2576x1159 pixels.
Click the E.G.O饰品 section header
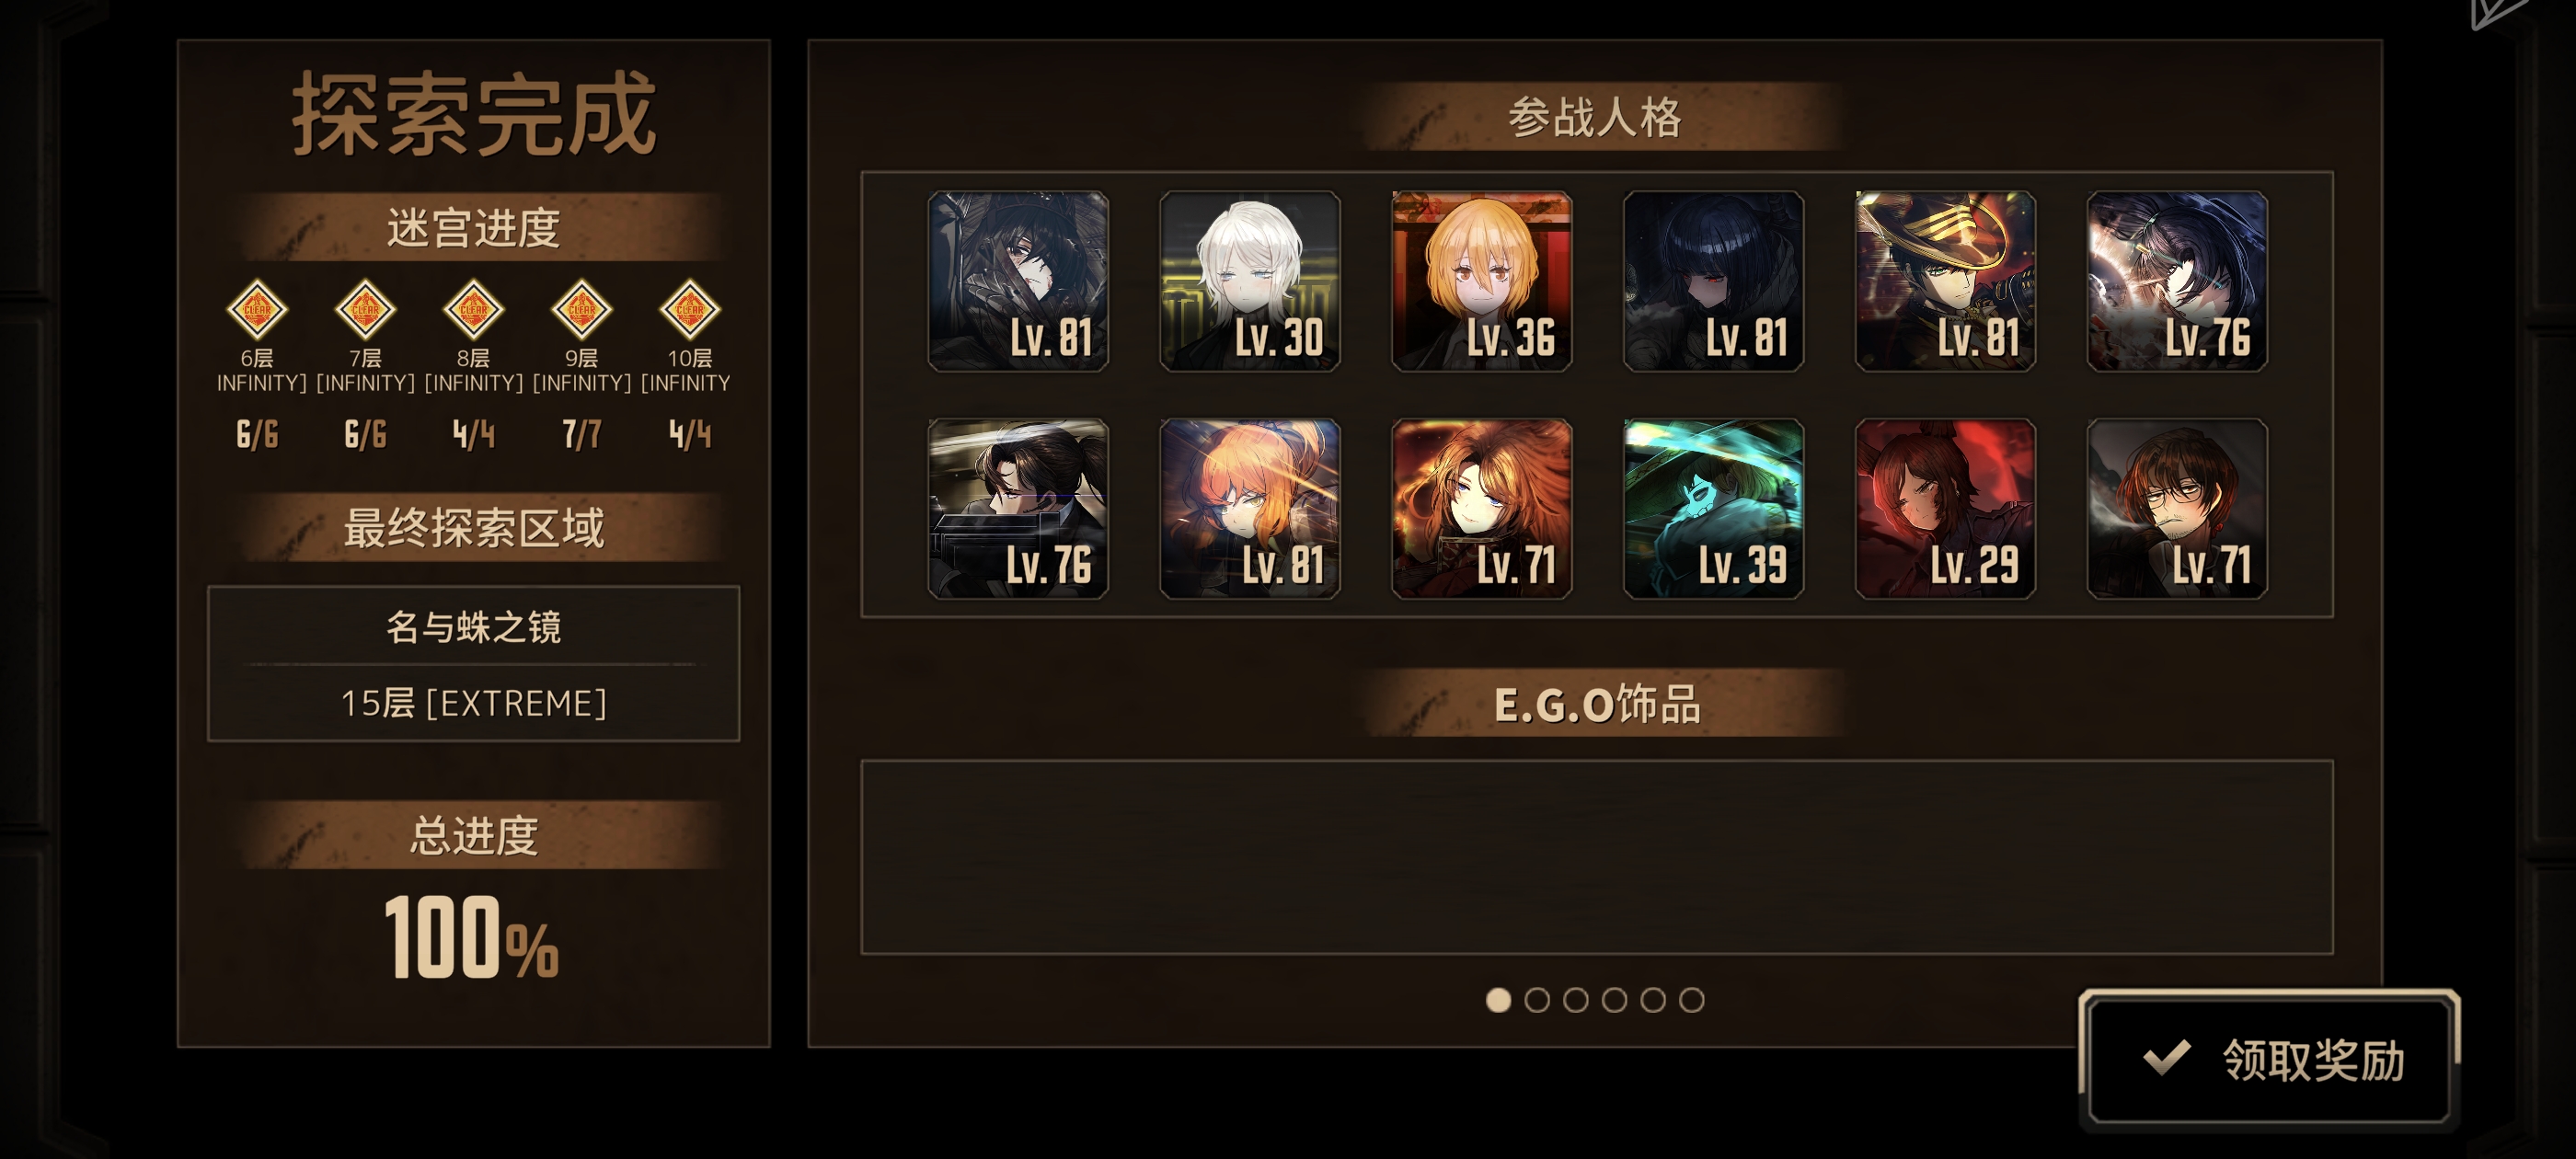coord(1597,704)
